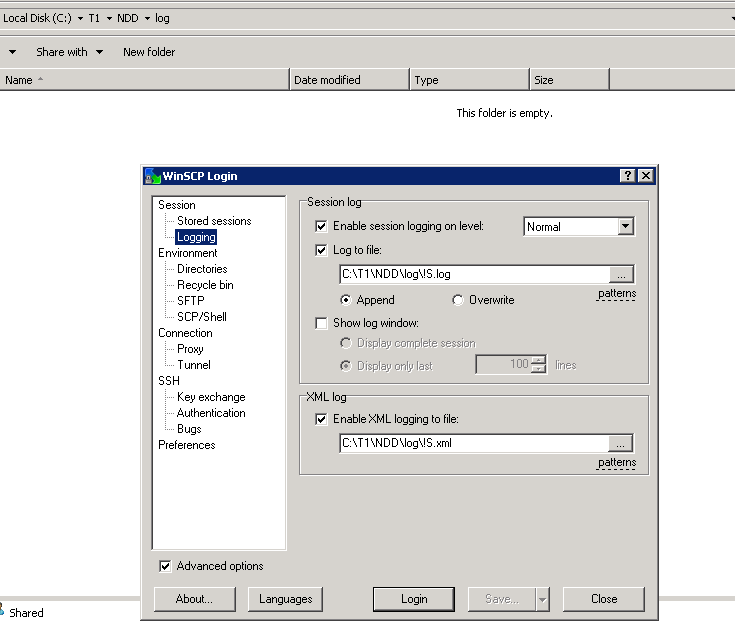Click the session log patterns link
Image resolution: width=735 pixels, height=633 pixels.
[617, 294]
